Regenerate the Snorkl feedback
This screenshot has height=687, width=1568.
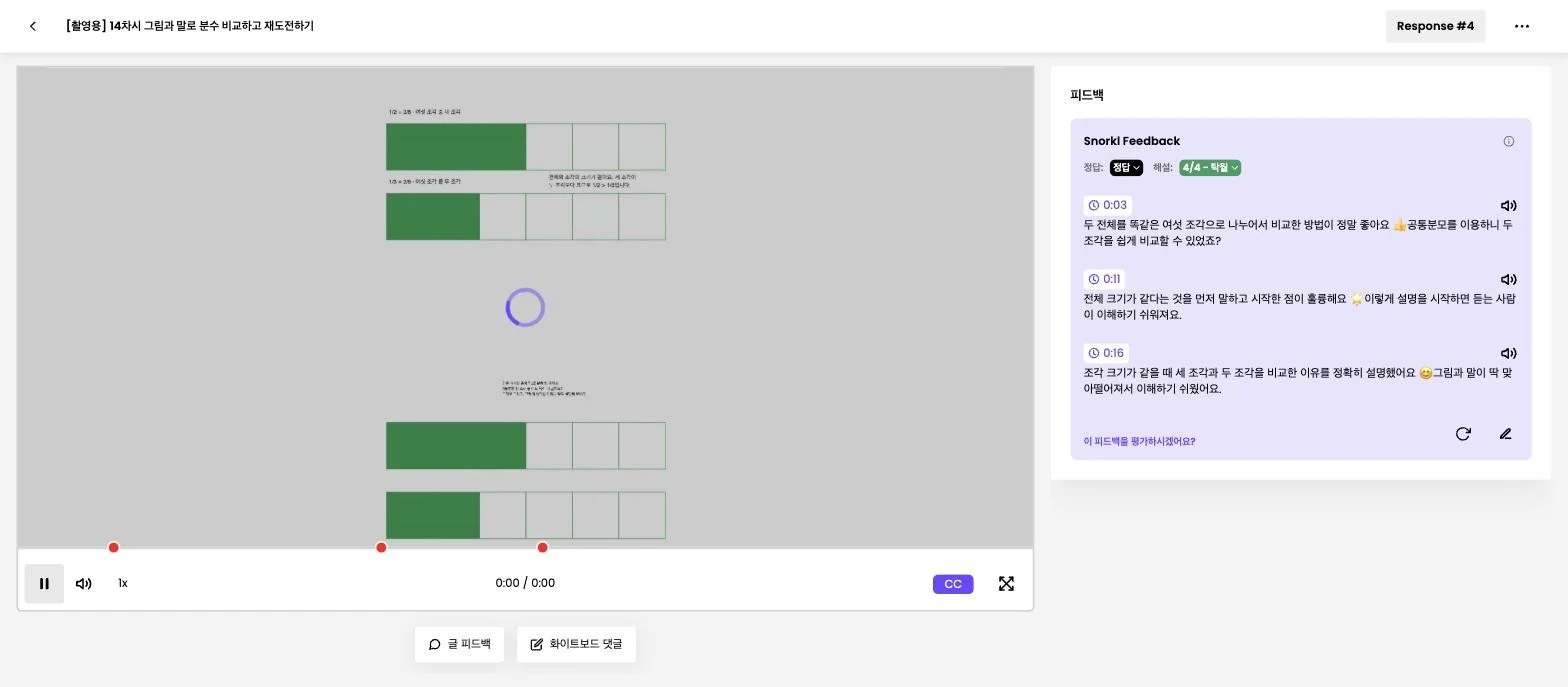[1463, 434]
